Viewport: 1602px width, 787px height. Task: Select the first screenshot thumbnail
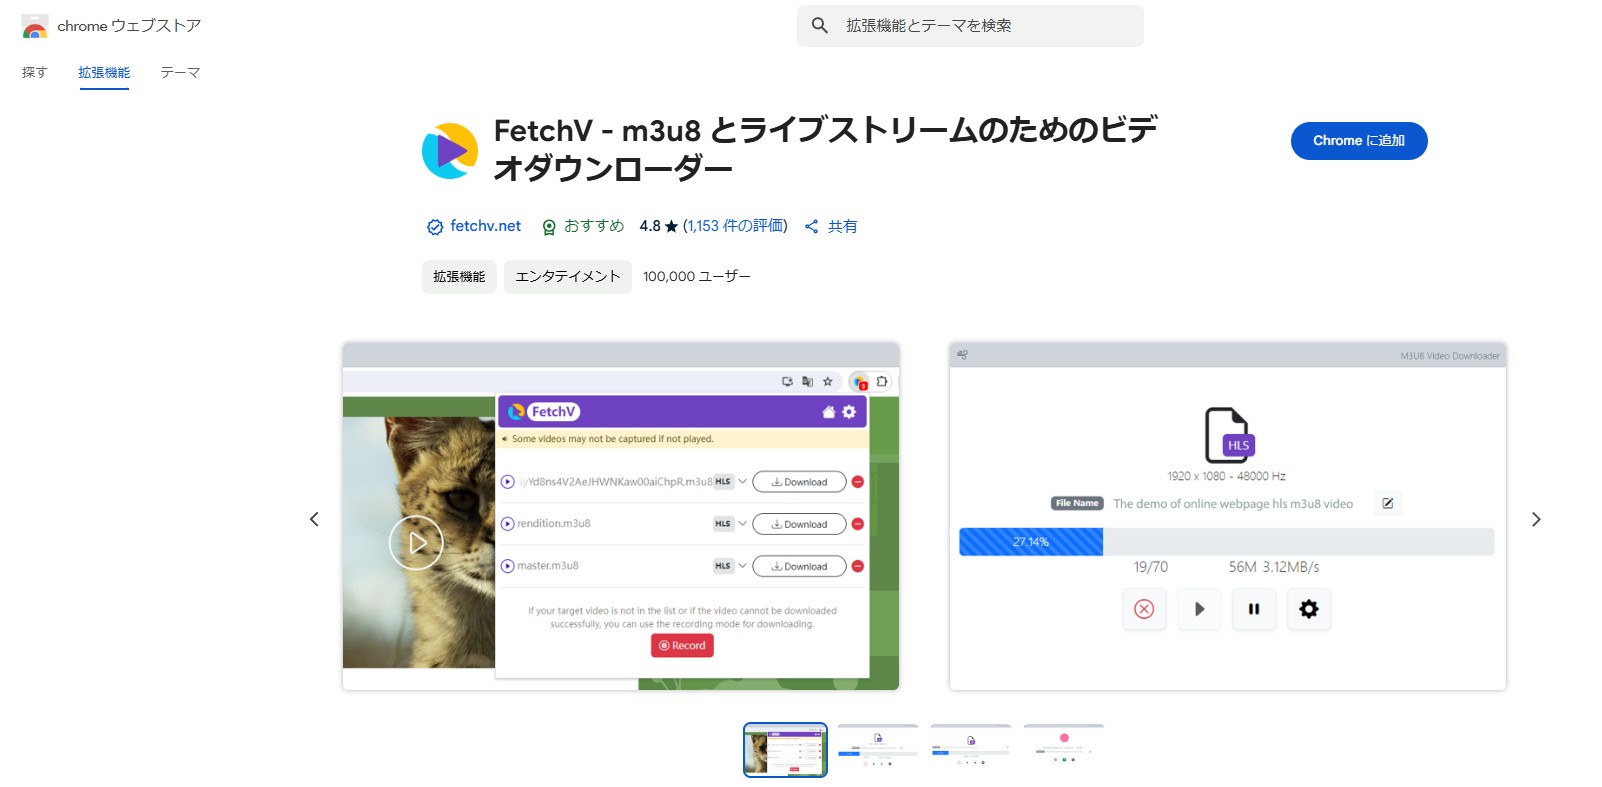[x=785, y=750]
